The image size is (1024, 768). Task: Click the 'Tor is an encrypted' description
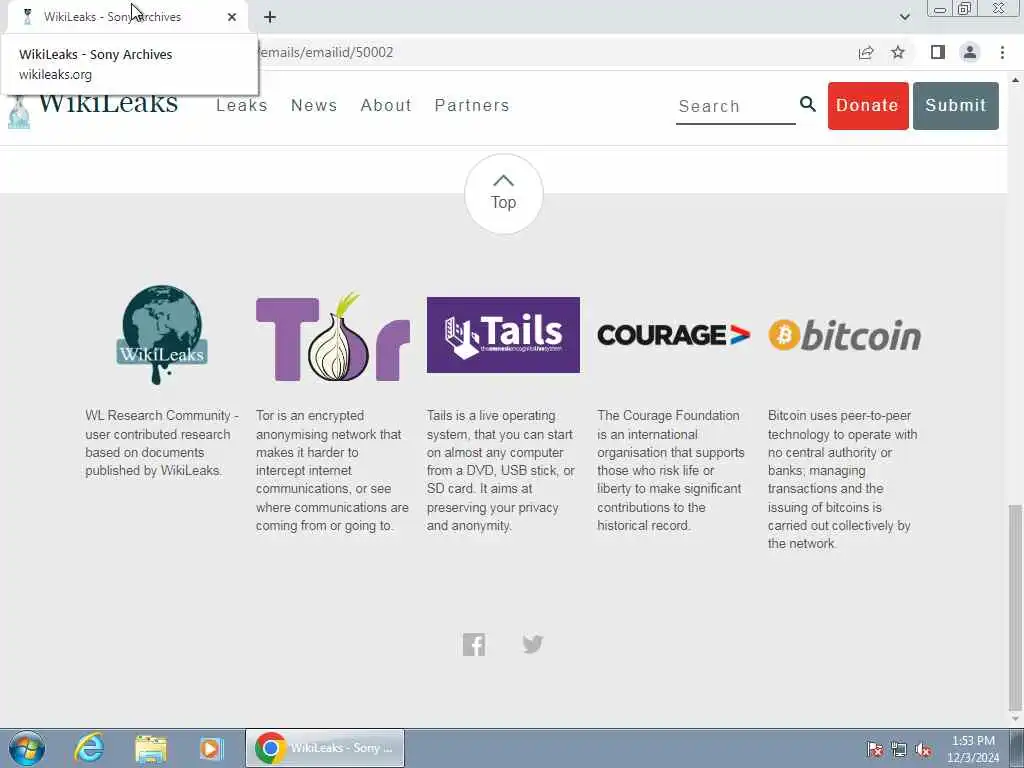332,470
